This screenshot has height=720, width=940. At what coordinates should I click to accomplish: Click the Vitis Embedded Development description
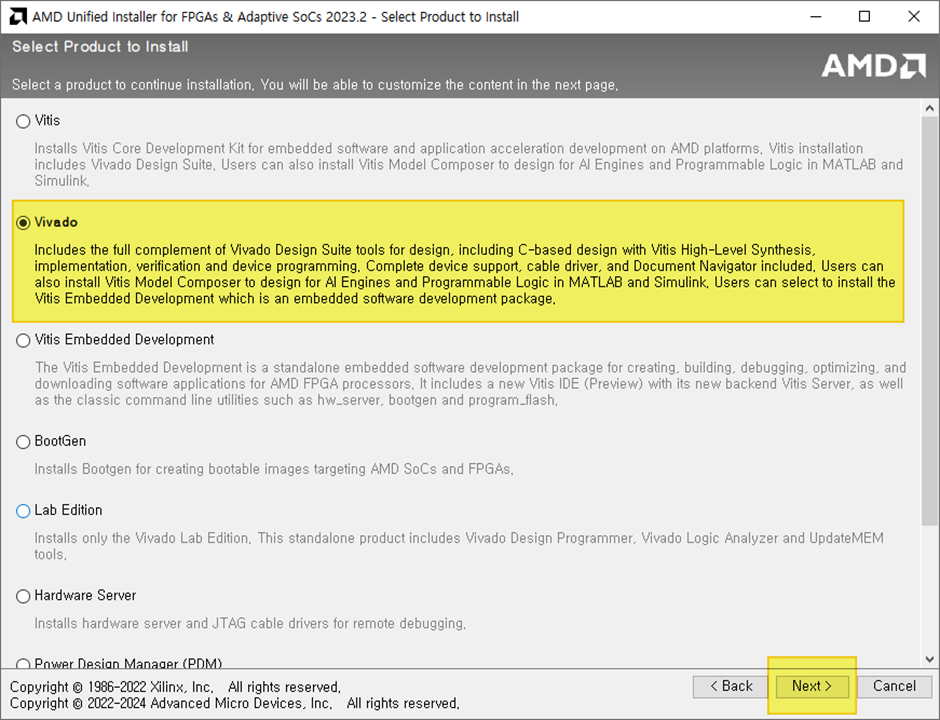click(x=471, y=384)
